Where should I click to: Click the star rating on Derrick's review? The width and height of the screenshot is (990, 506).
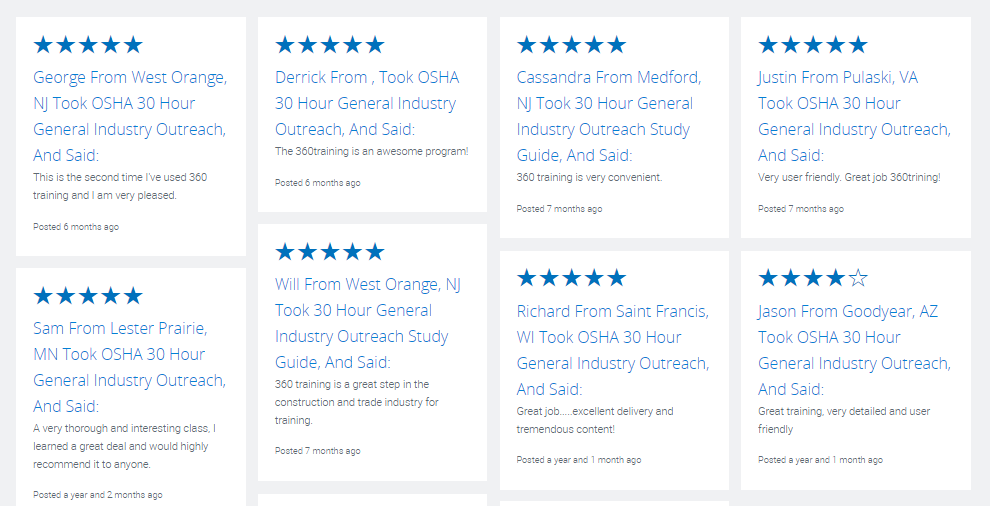pyautogui.click(x=329, y=45)
